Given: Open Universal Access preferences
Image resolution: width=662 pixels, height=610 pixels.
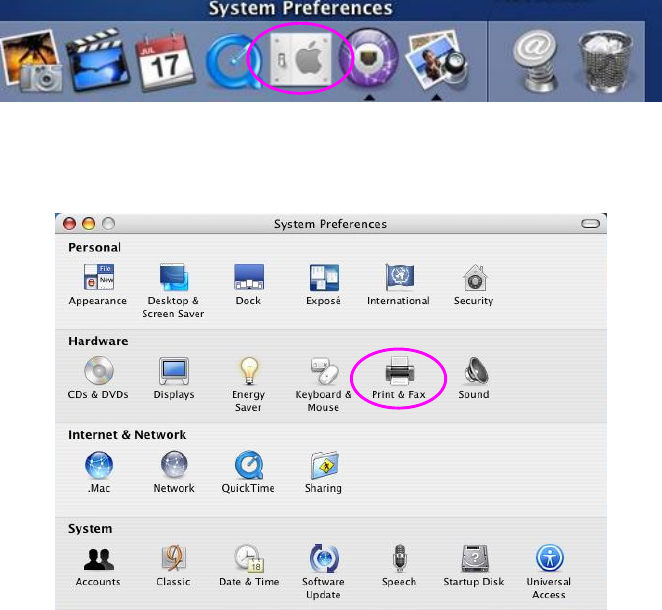Looking at the screenshot, I should (549, 572).
